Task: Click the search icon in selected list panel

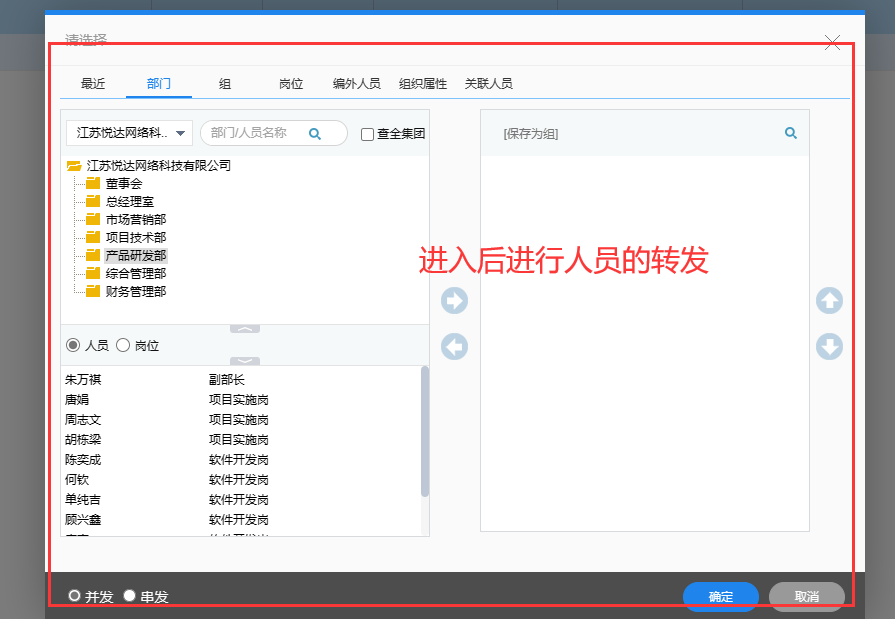Action: tap(790, 133)
